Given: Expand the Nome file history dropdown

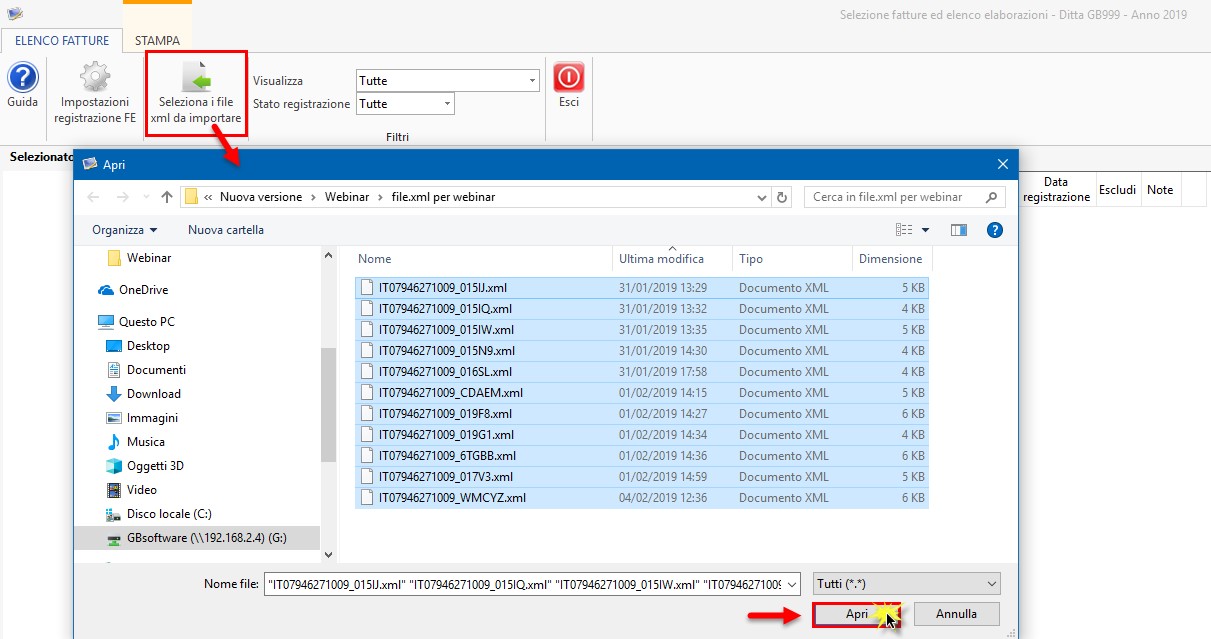Looking at the screenshot, I should coord(792,583).
